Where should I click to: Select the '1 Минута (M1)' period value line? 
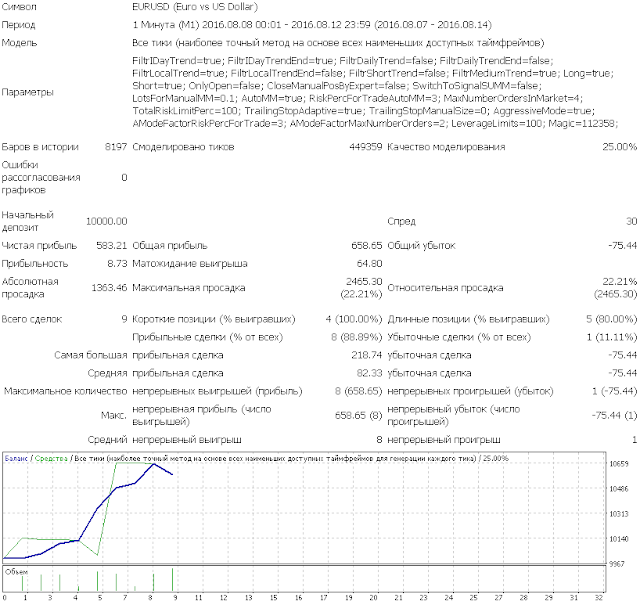(x=312, y=25)
